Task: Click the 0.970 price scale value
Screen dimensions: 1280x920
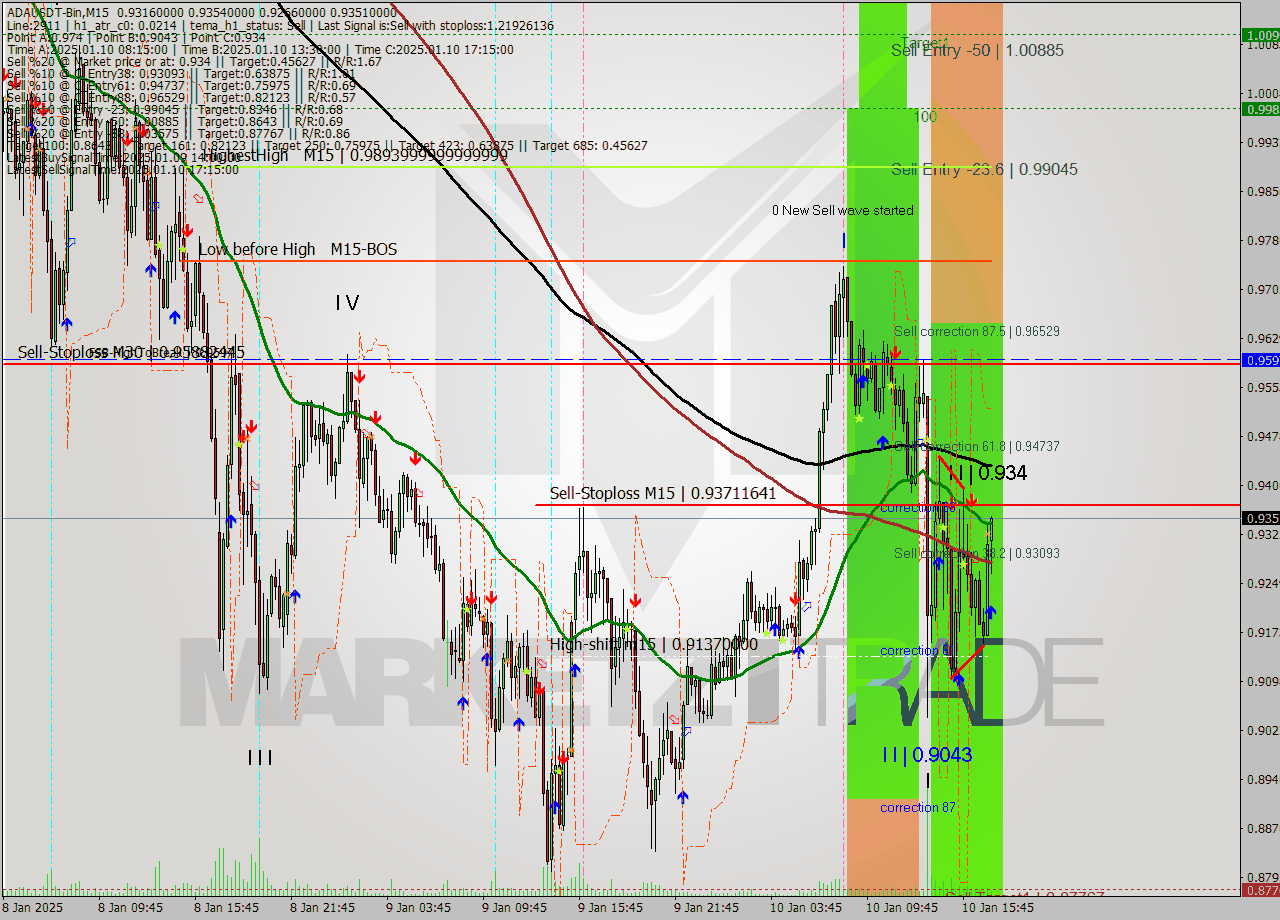Action: click(1263, 289)
